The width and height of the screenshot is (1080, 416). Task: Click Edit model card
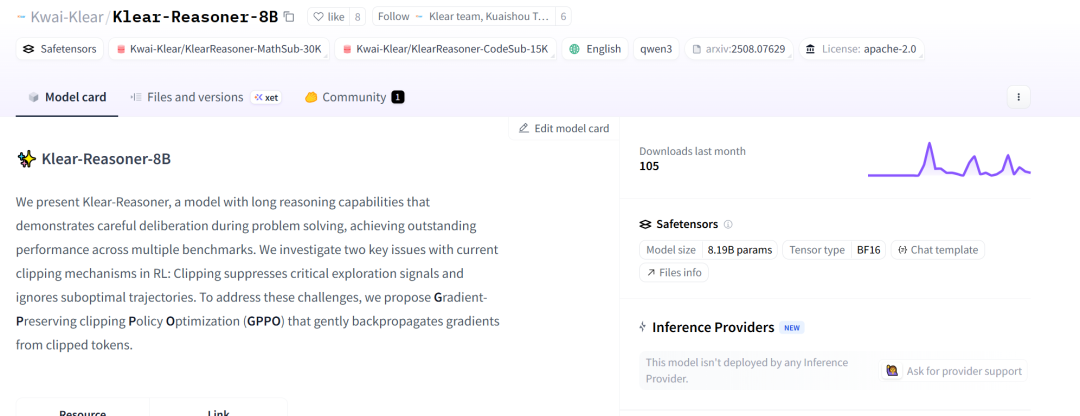tap(563, 127)
